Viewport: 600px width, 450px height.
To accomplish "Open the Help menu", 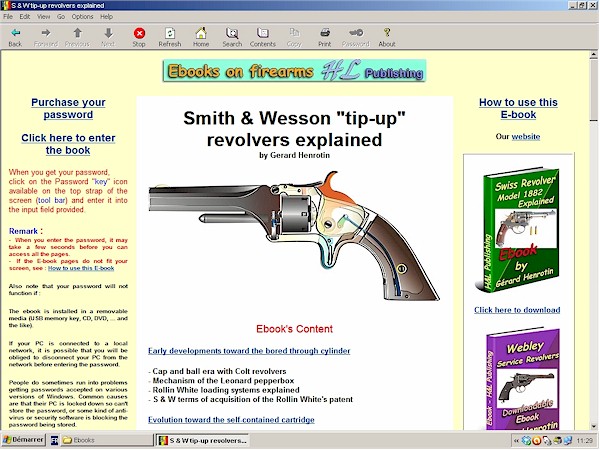I will click(x=106, y=16).
